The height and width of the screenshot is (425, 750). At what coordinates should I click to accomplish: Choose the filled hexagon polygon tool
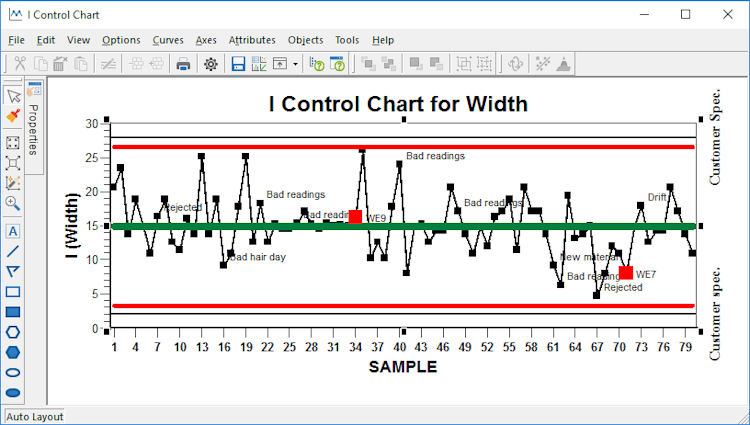[13, 352]
